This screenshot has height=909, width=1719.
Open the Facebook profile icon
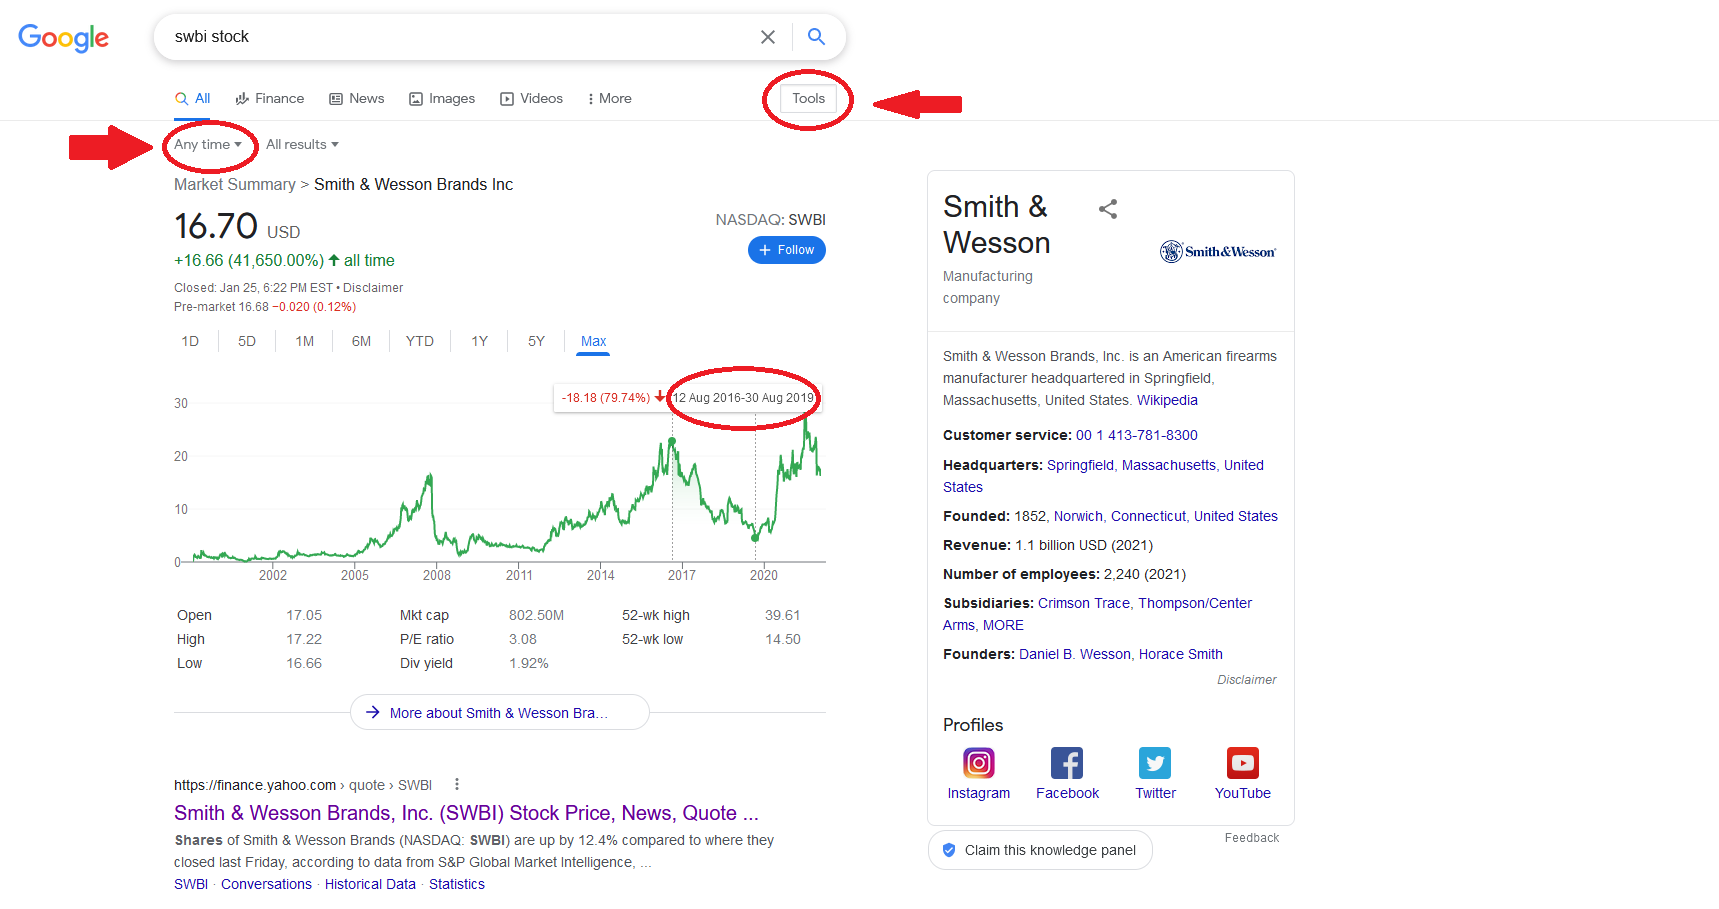tap(1067, 763)
